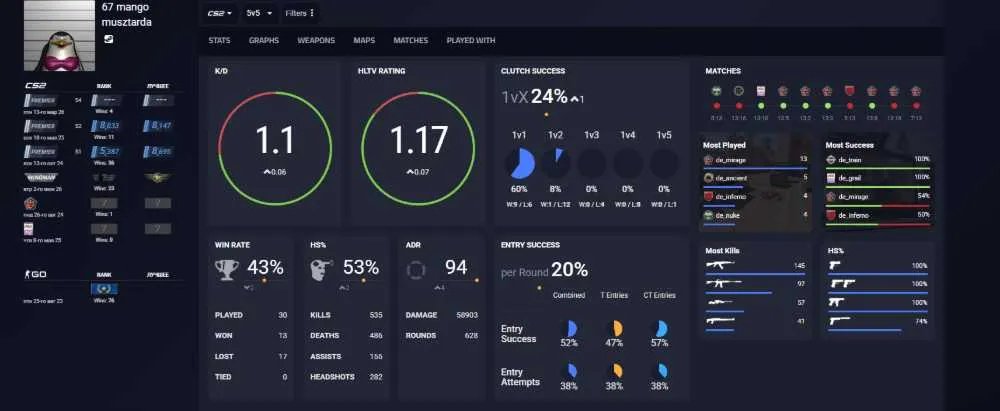Click the penguin avatar thumbnail

[59, 35]
